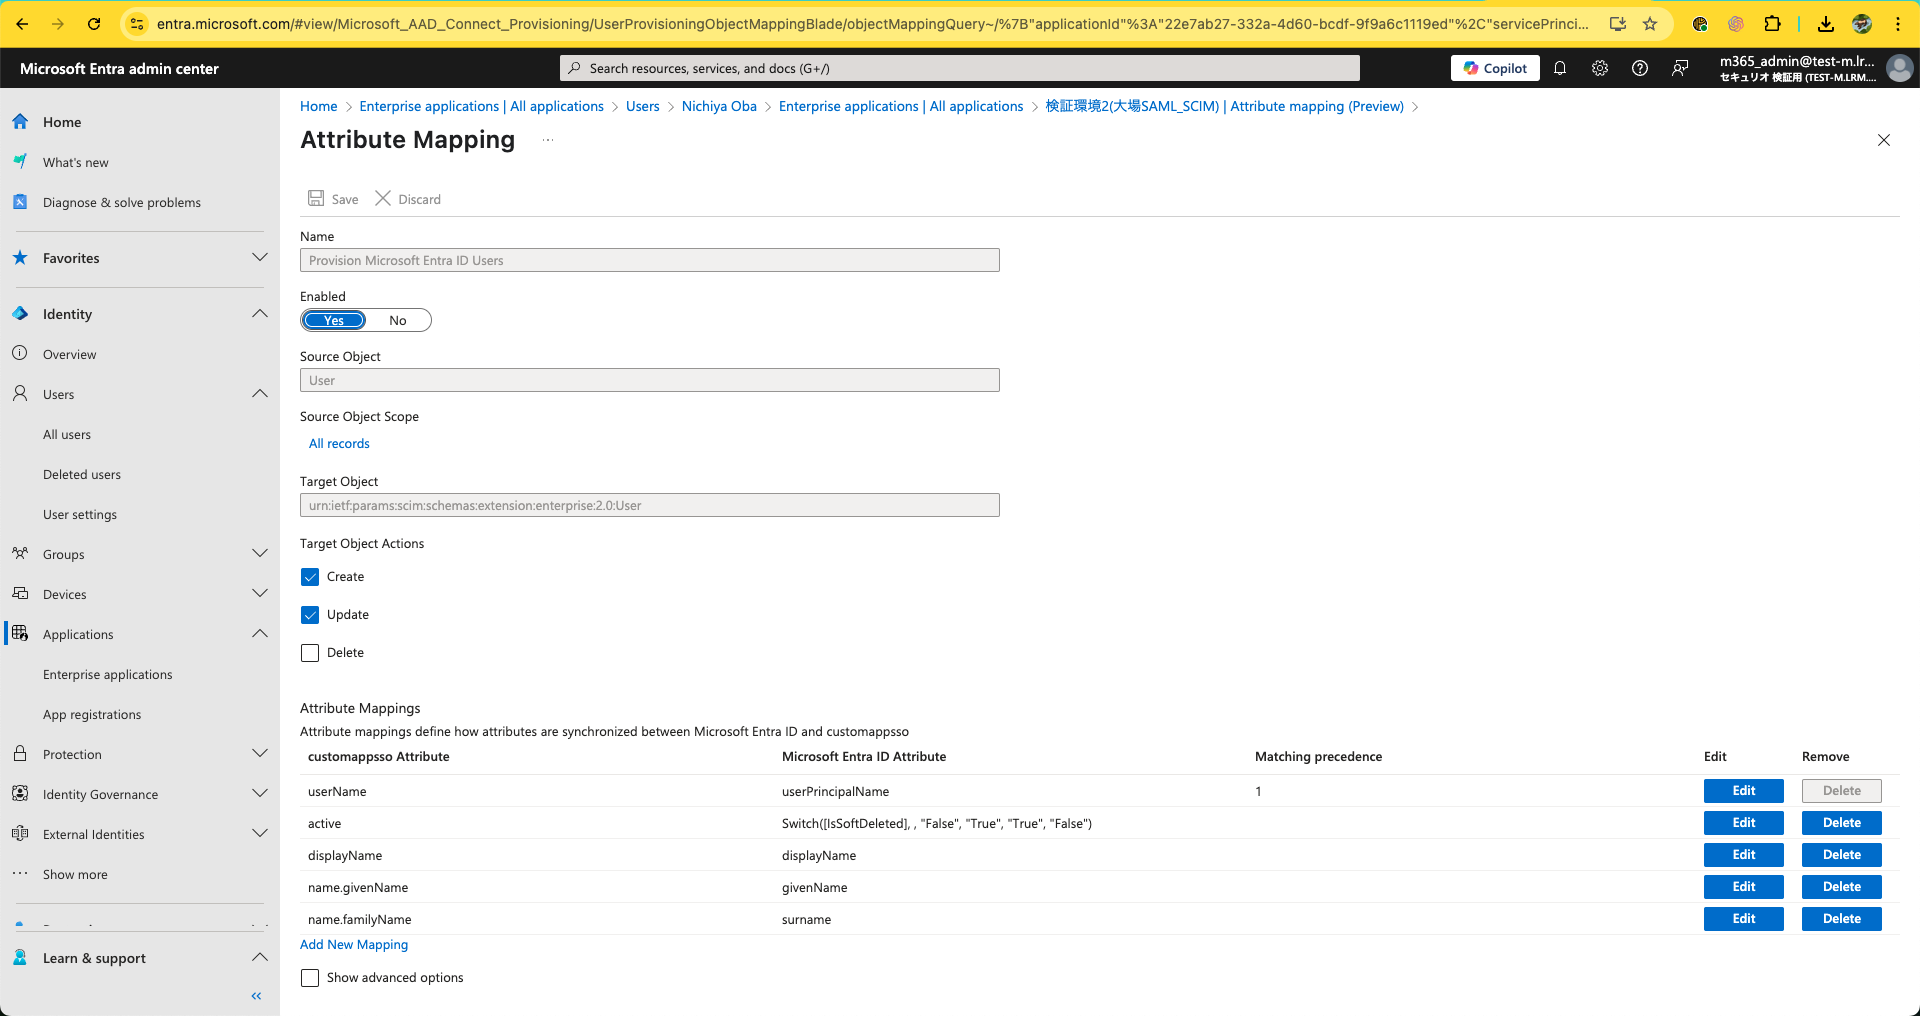Click the Protection lock icon

(x=20, y=753)
